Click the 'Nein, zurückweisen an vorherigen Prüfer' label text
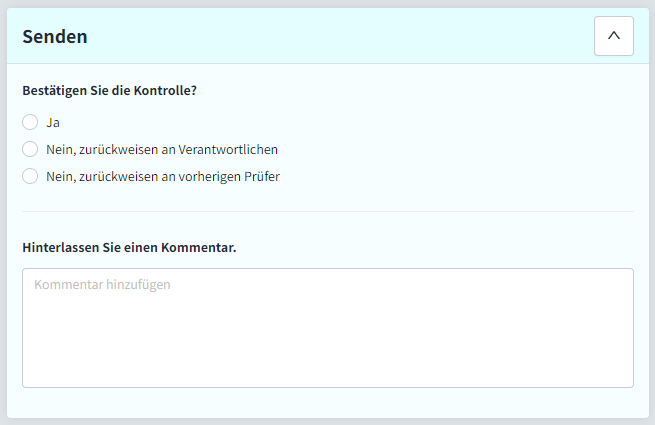The height and width of the screenshot is (425, 655). [163, 177]
